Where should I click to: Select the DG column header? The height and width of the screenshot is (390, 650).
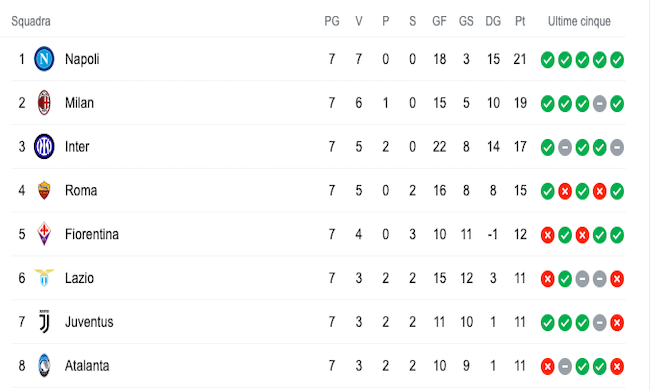493,21
